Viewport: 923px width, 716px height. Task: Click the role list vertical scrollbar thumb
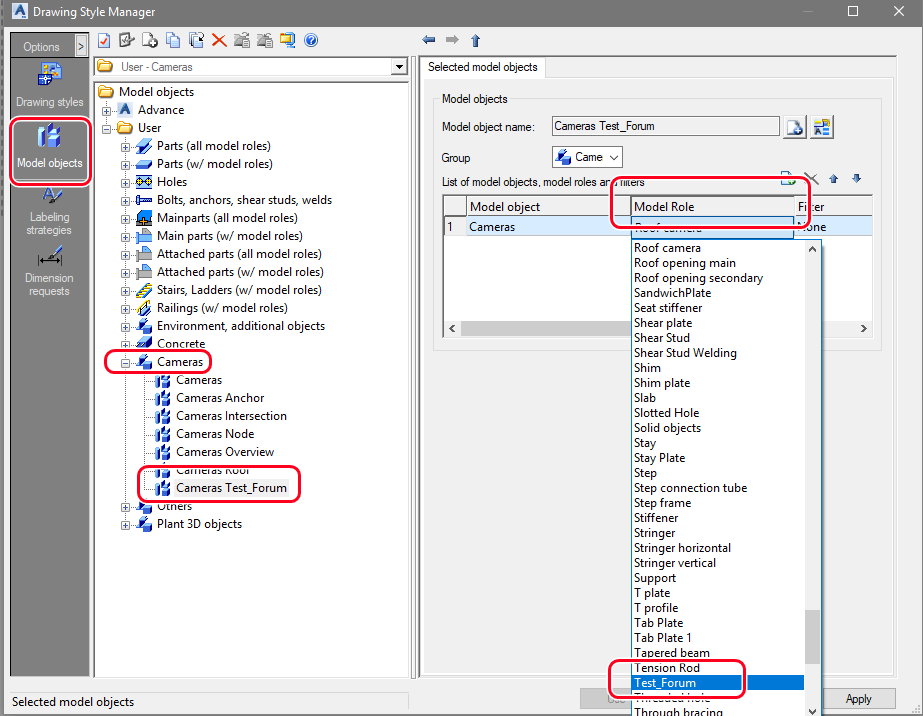point(812,637)
